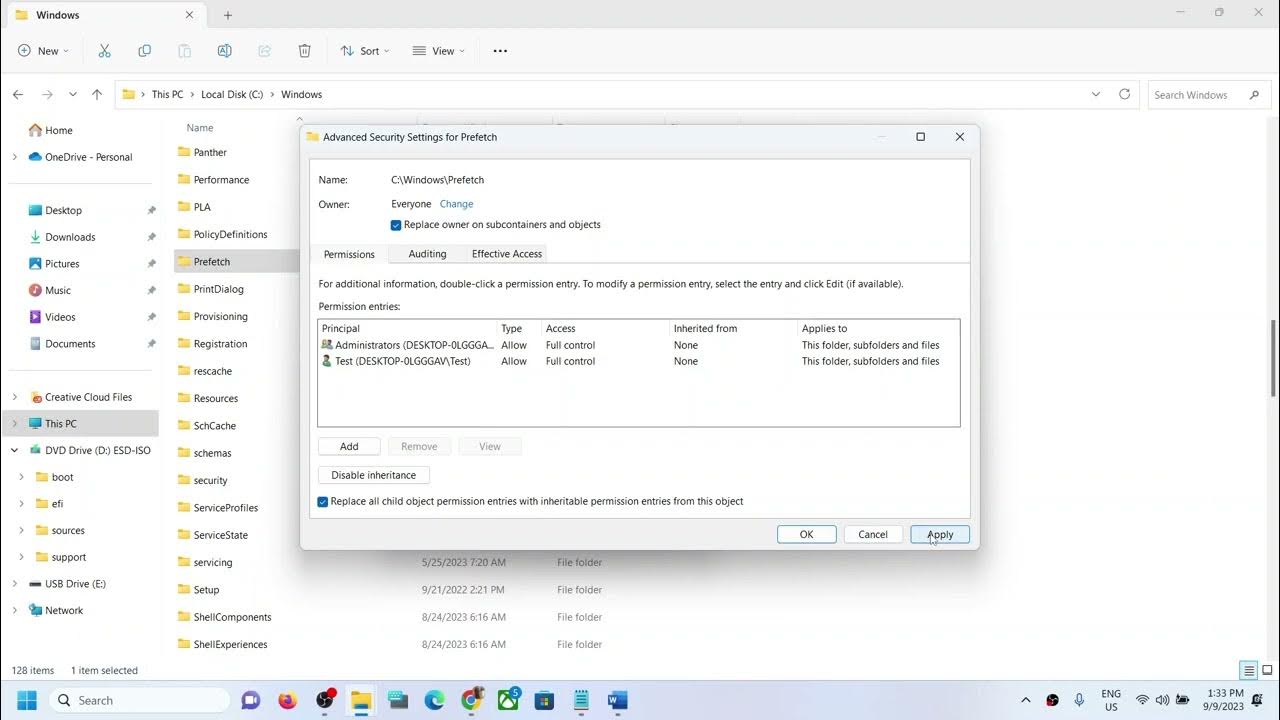Click the Apply button
Screen dimensions: 1280x720
tap(940, 534)
